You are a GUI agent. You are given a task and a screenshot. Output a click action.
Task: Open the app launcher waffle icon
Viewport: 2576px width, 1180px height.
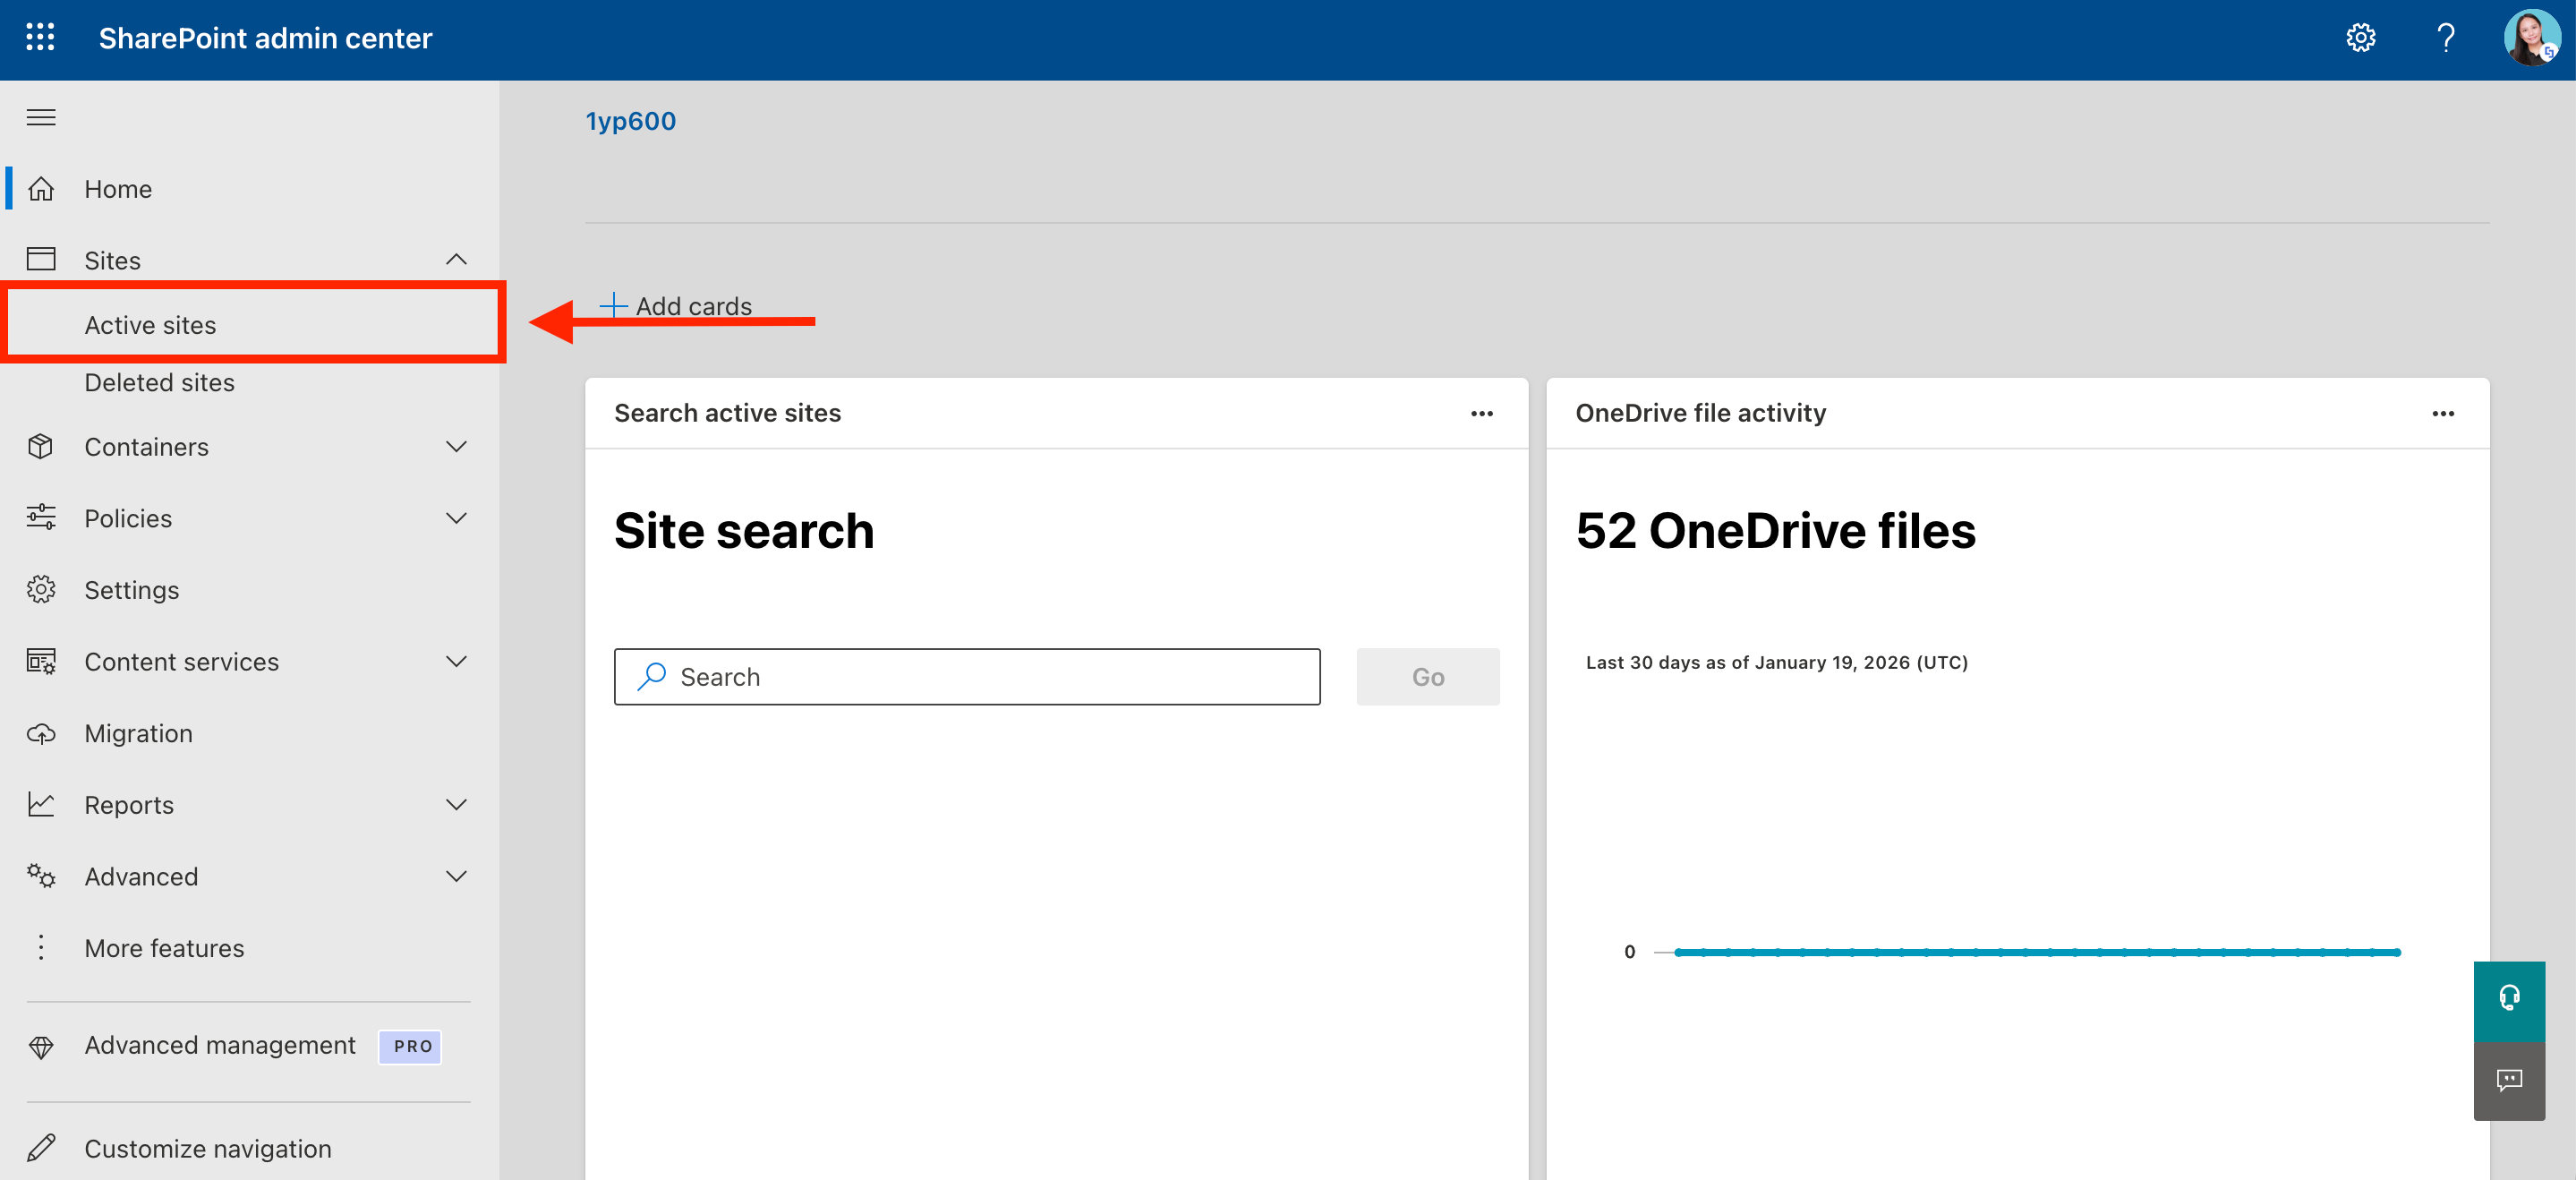tap(40, 38)
